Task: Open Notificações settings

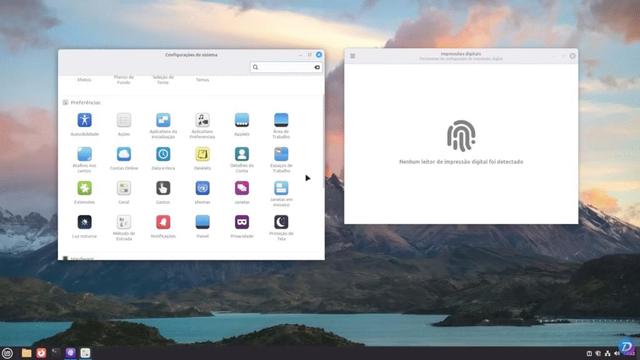Action: 163,227
